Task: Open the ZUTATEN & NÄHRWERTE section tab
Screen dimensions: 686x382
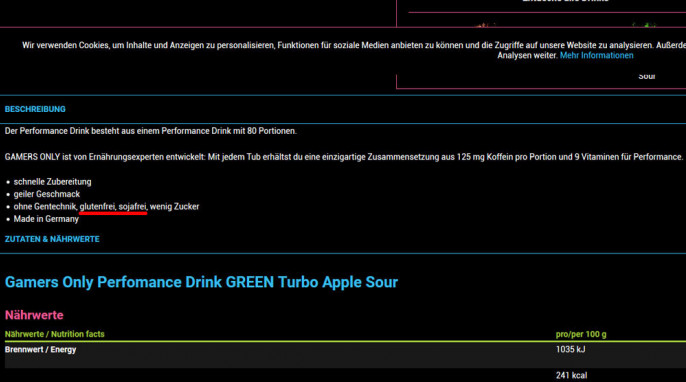Action: pos(52,239)
